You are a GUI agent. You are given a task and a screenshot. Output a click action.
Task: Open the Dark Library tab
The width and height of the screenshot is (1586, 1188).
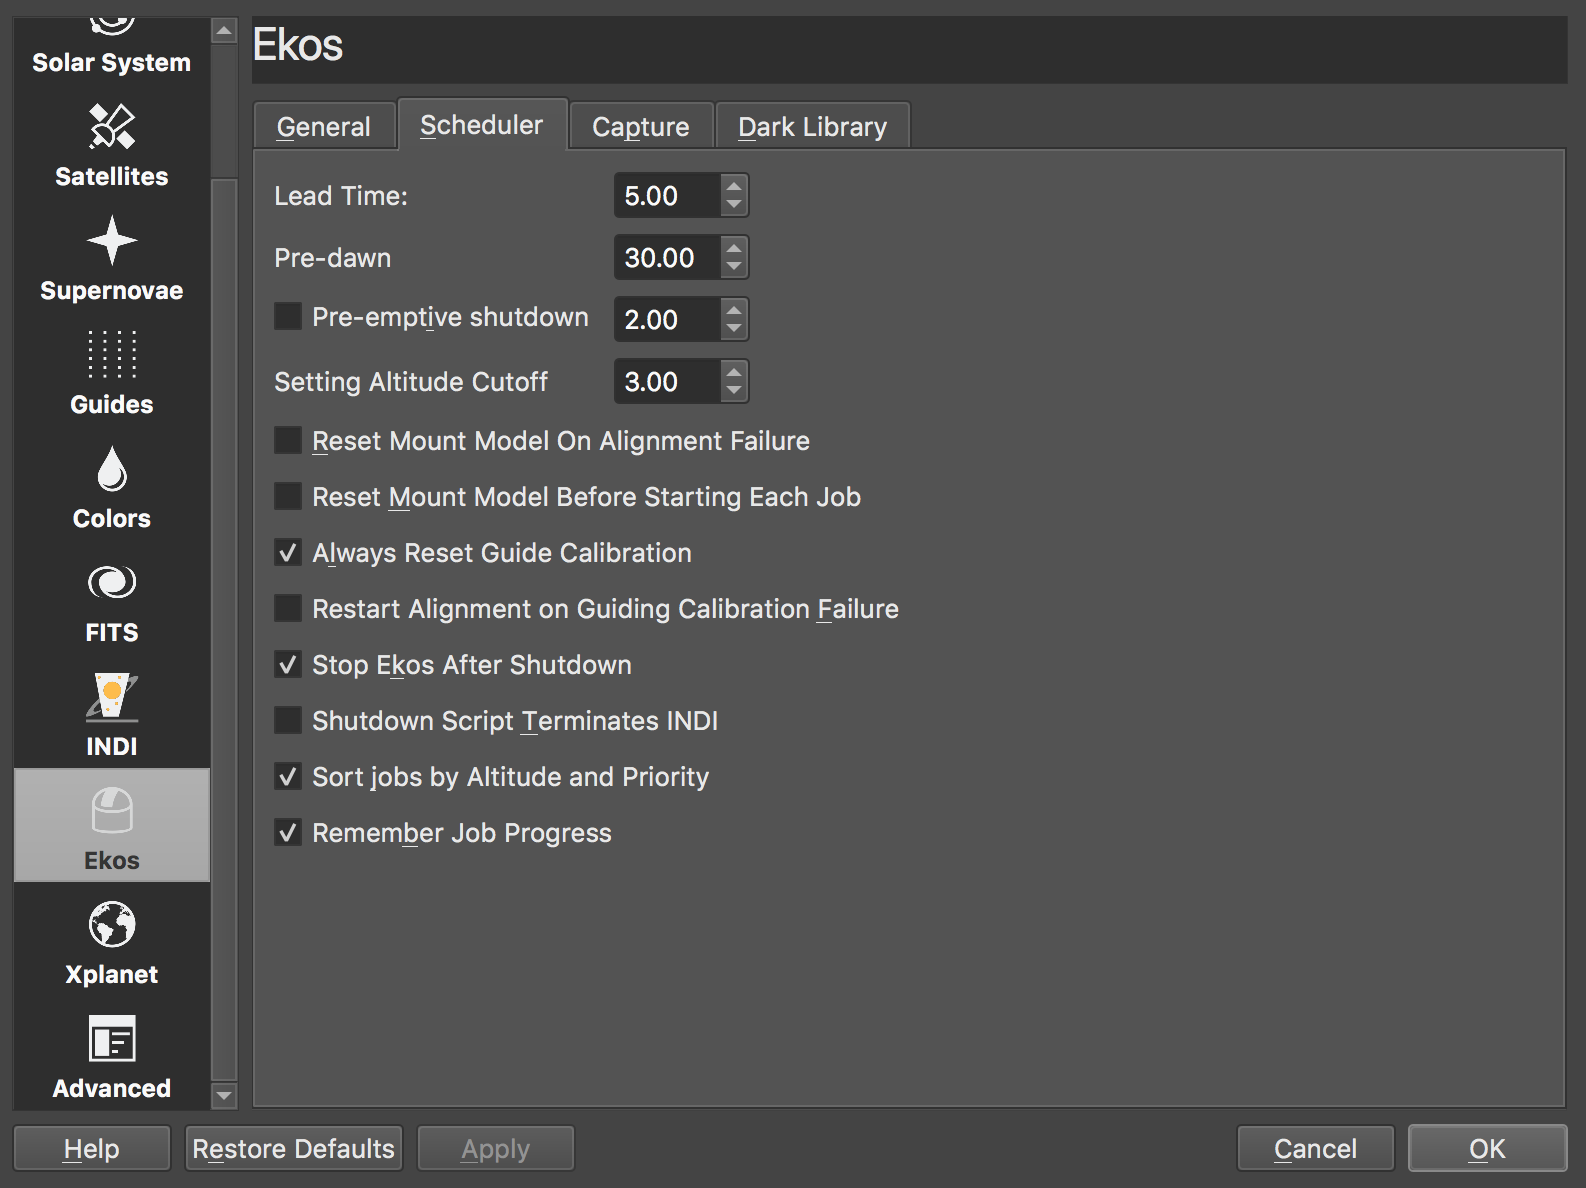pos(812,127)
